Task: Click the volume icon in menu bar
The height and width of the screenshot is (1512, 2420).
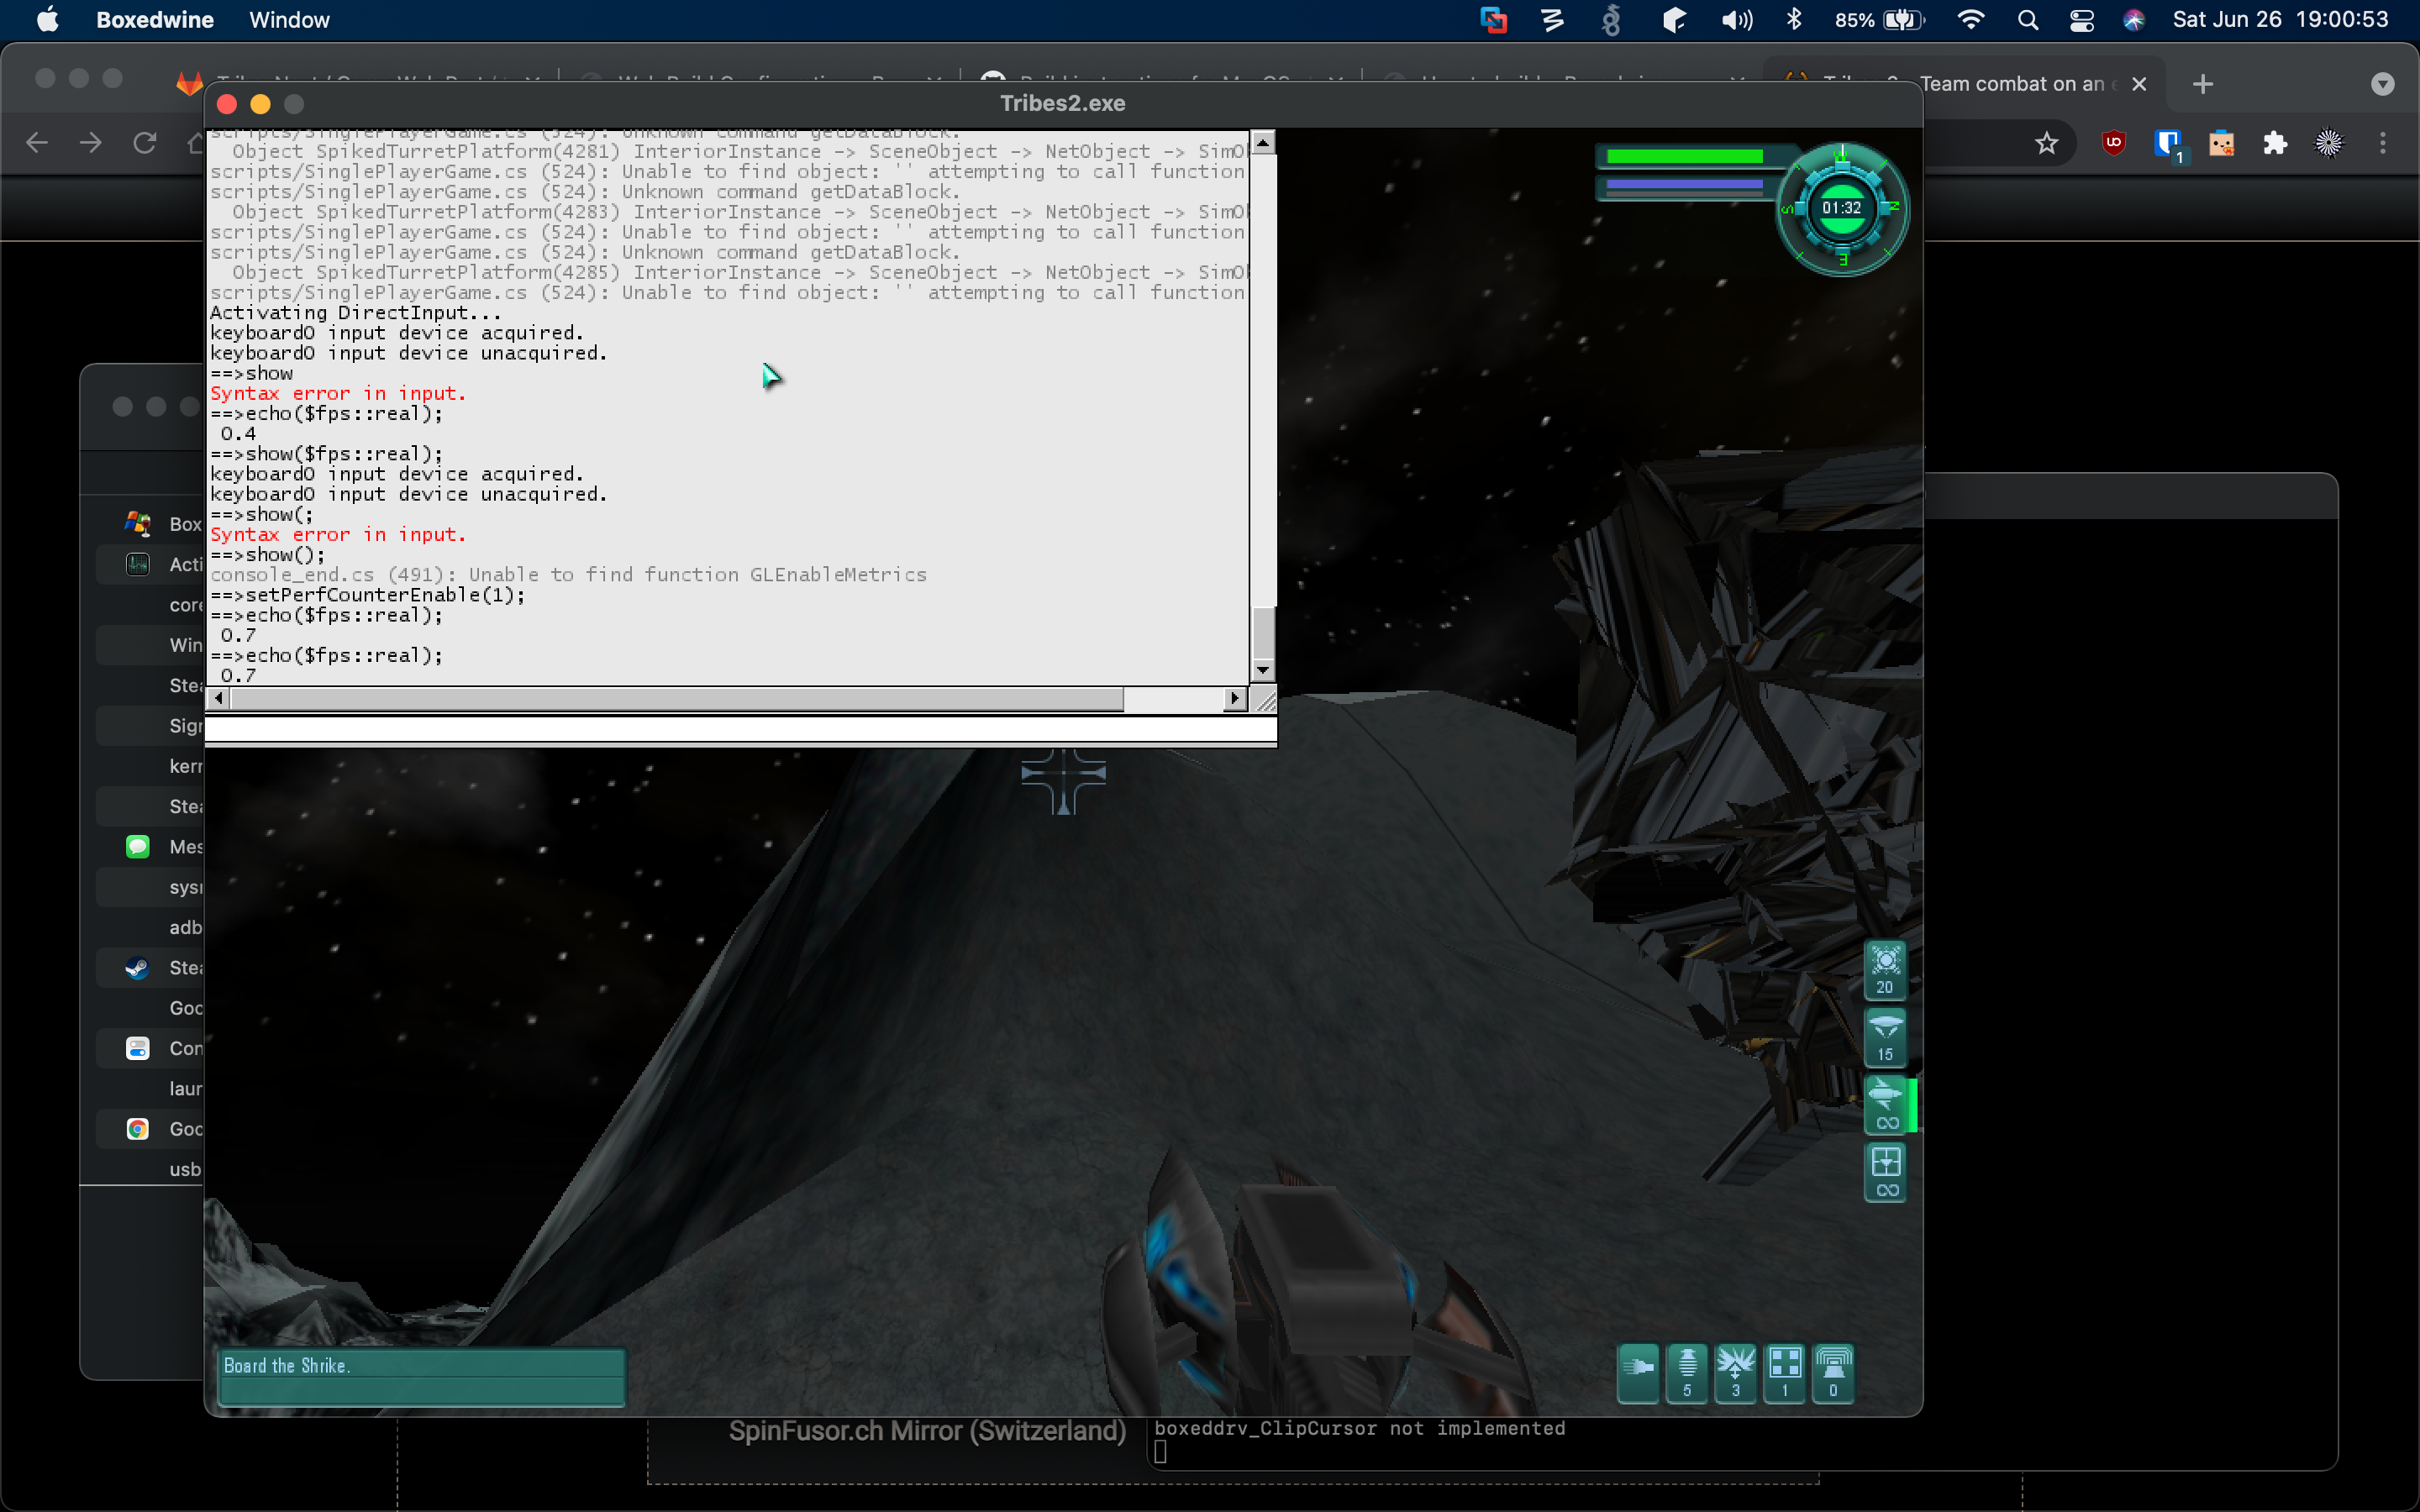Action: point(1736,20)
